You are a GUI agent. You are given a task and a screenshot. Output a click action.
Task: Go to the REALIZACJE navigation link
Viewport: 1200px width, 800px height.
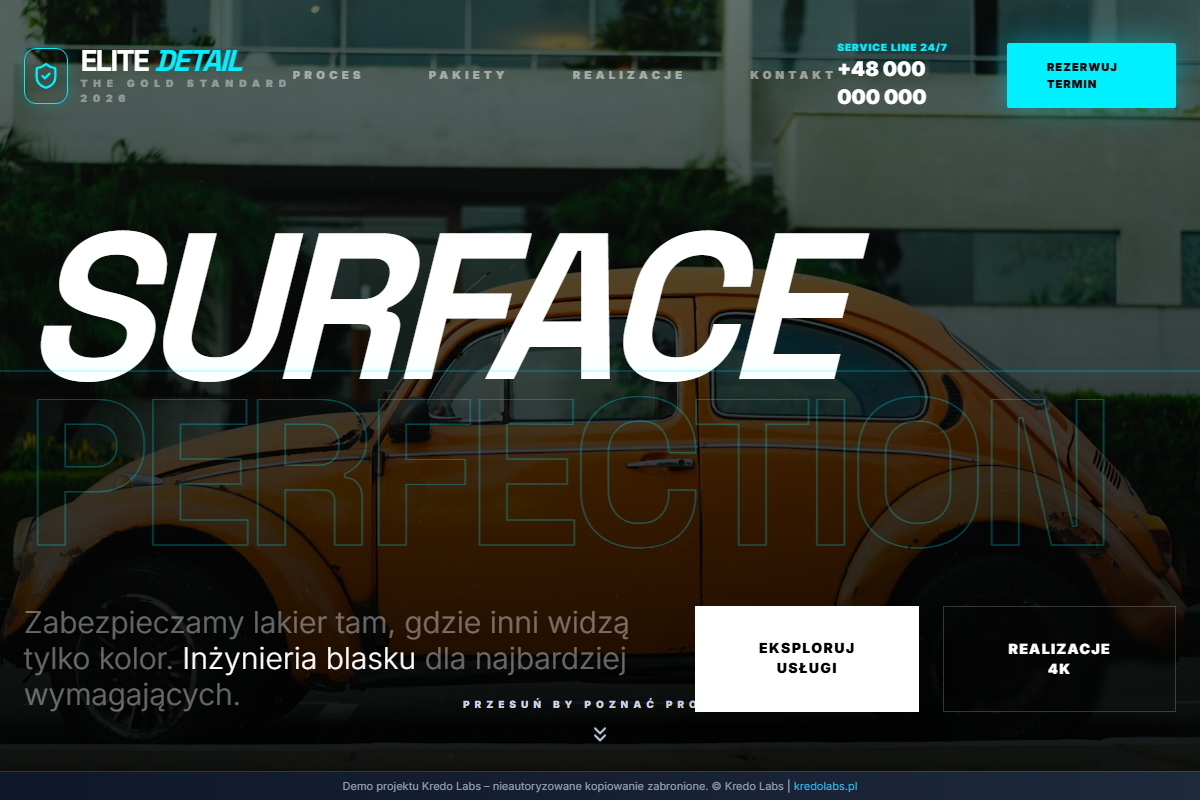pos(628,75)
